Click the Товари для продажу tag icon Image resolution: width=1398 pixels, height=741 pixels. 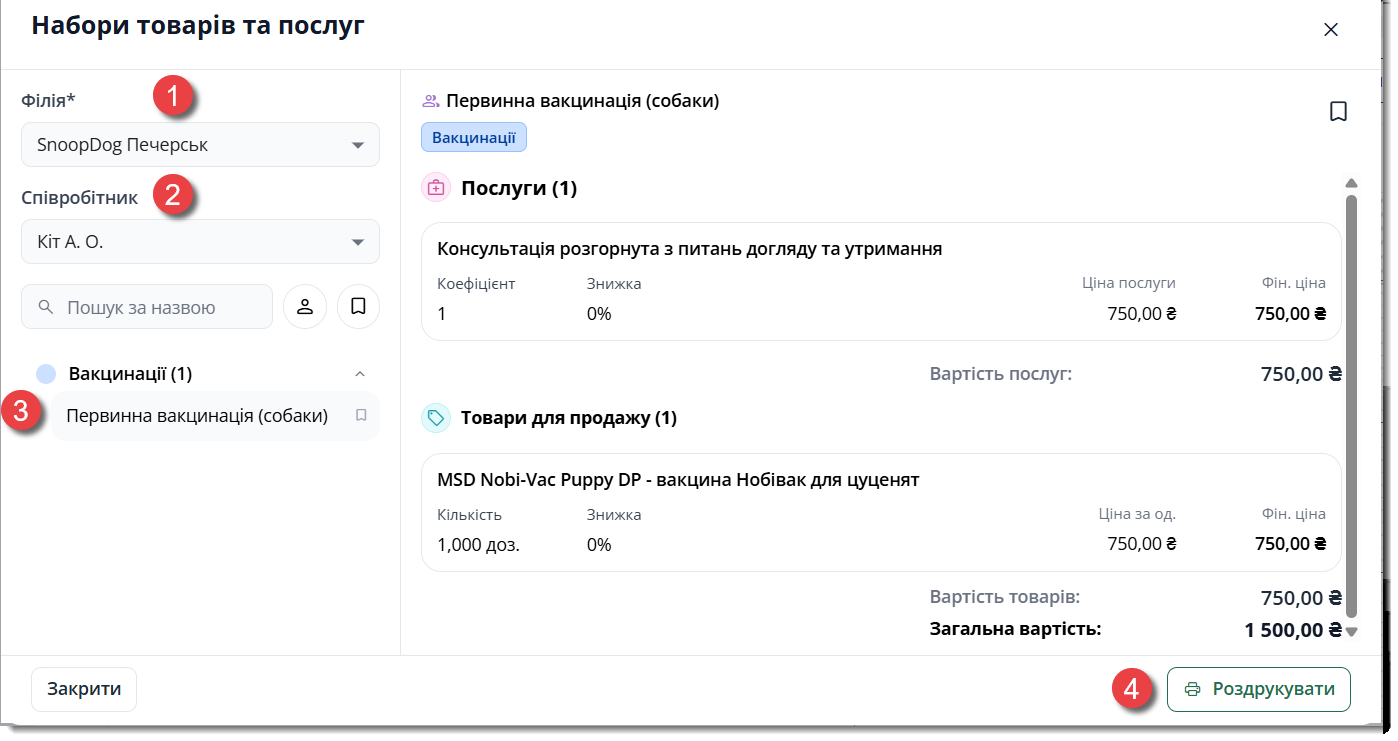pyautogui.click(x=436, y=418)
